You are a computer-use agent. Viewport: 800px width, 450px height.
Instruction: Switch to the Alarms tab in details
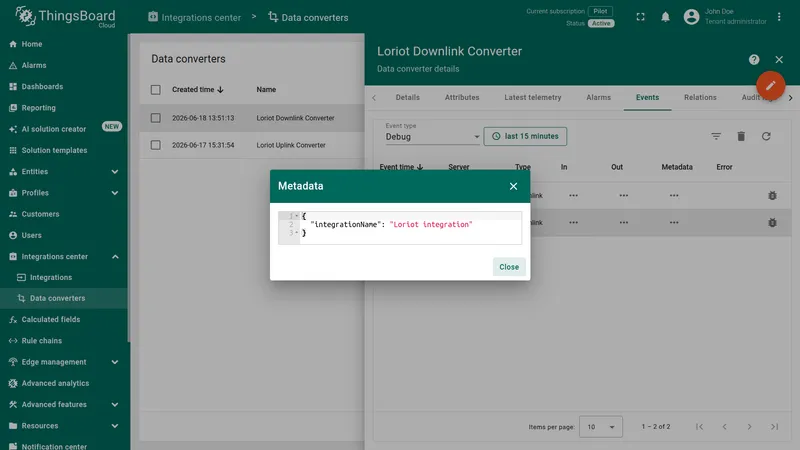[598, 97]
